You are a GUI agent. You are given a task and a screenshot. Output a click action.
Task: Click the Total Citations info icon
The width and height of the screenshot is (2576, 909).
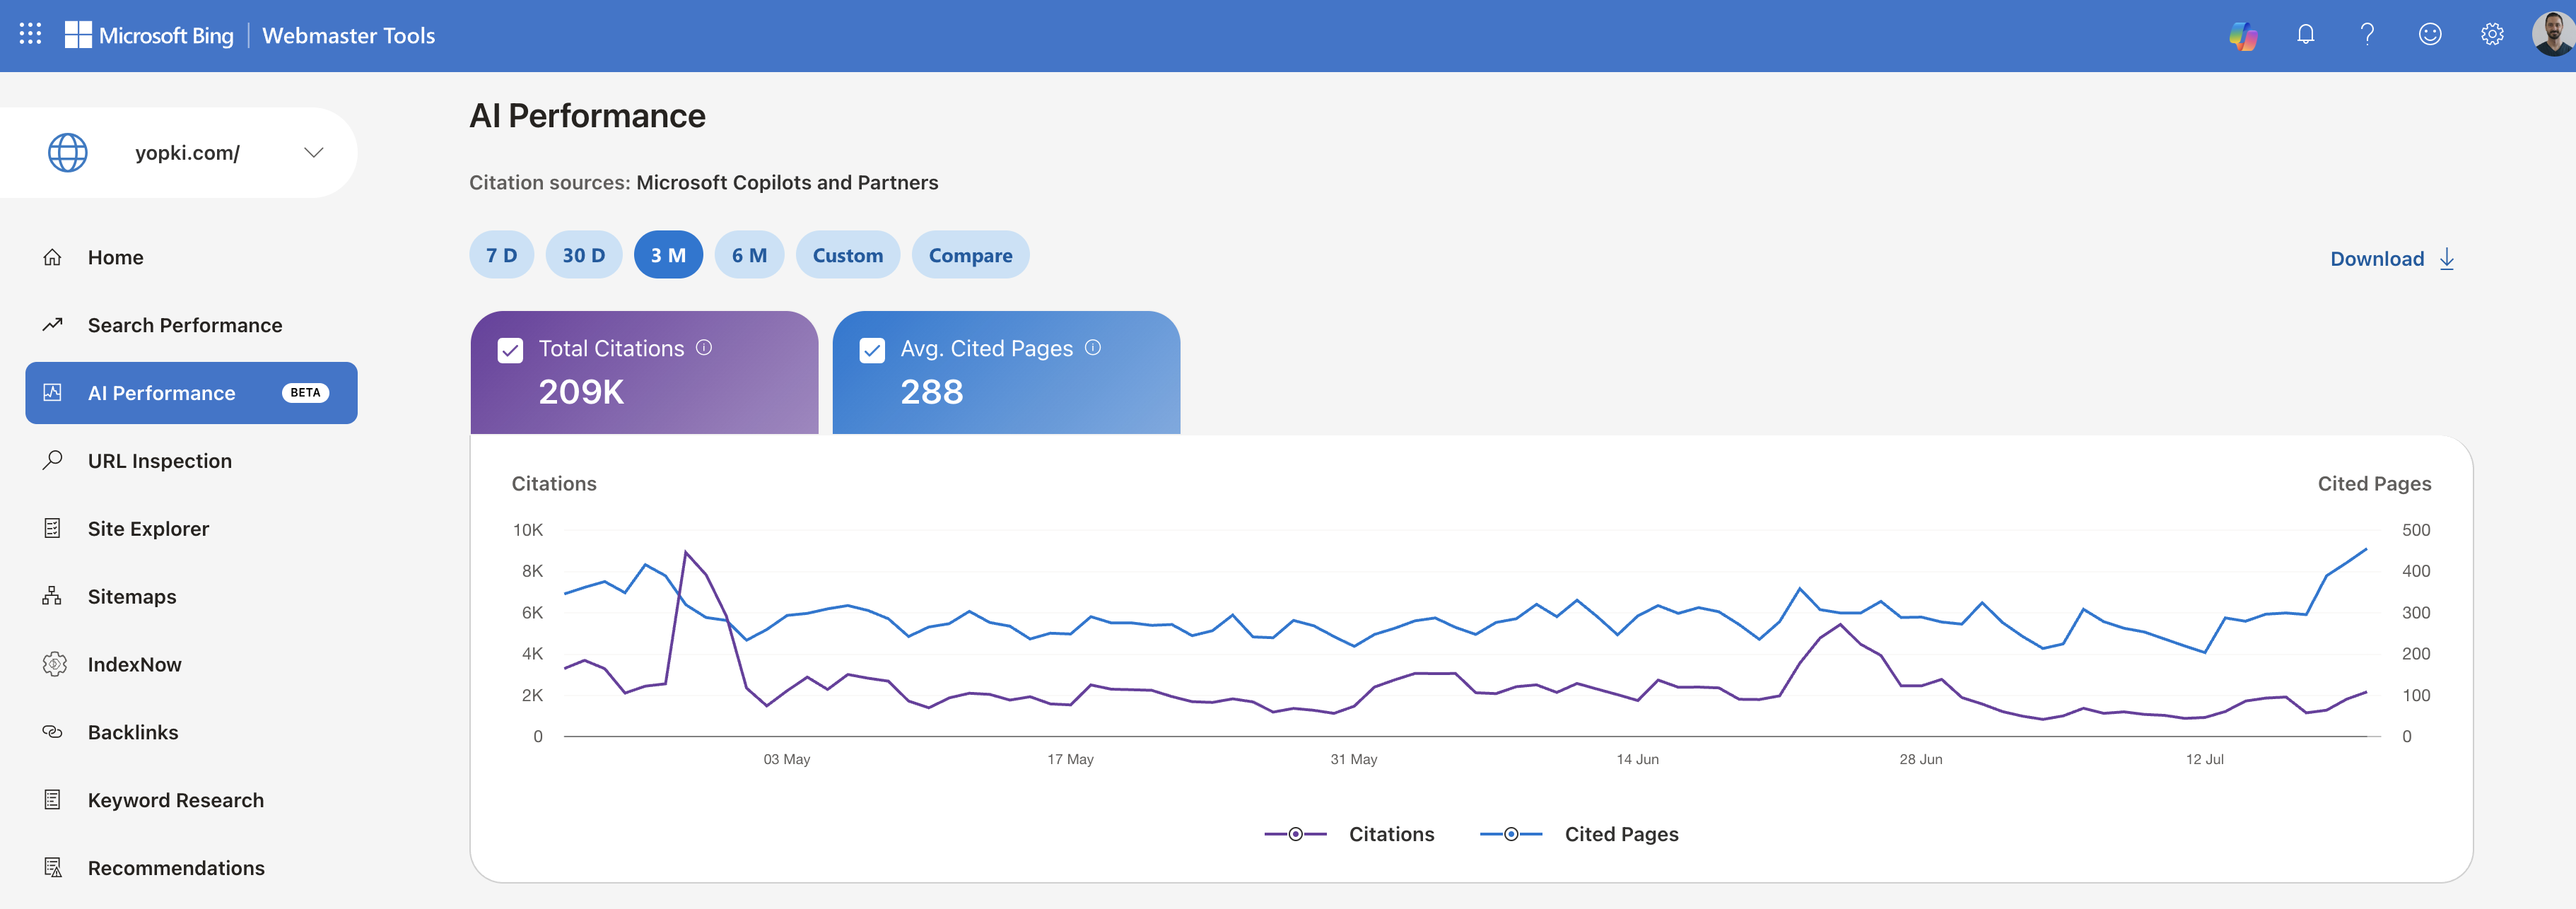pyautogui.click(x=704, y=347)
